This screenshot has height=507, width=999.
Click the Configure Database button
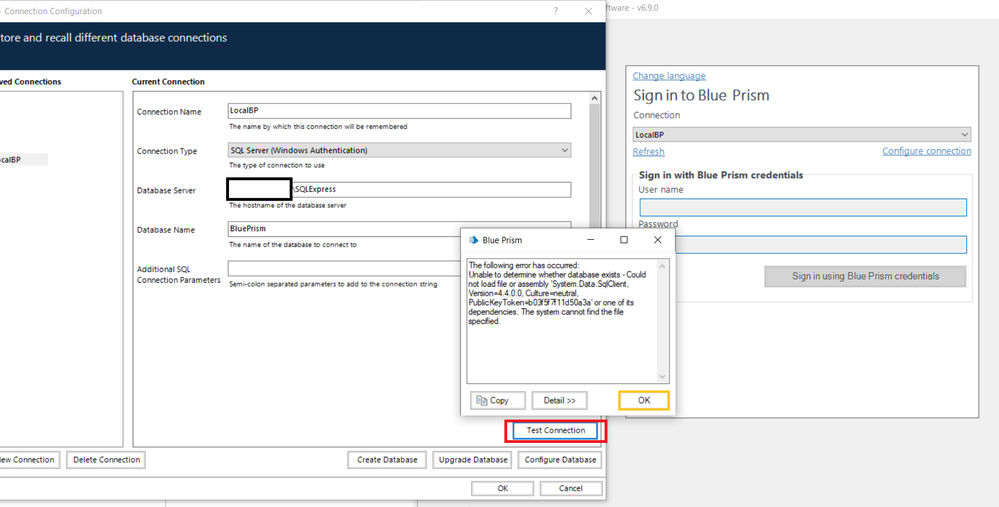pos(560,460)
